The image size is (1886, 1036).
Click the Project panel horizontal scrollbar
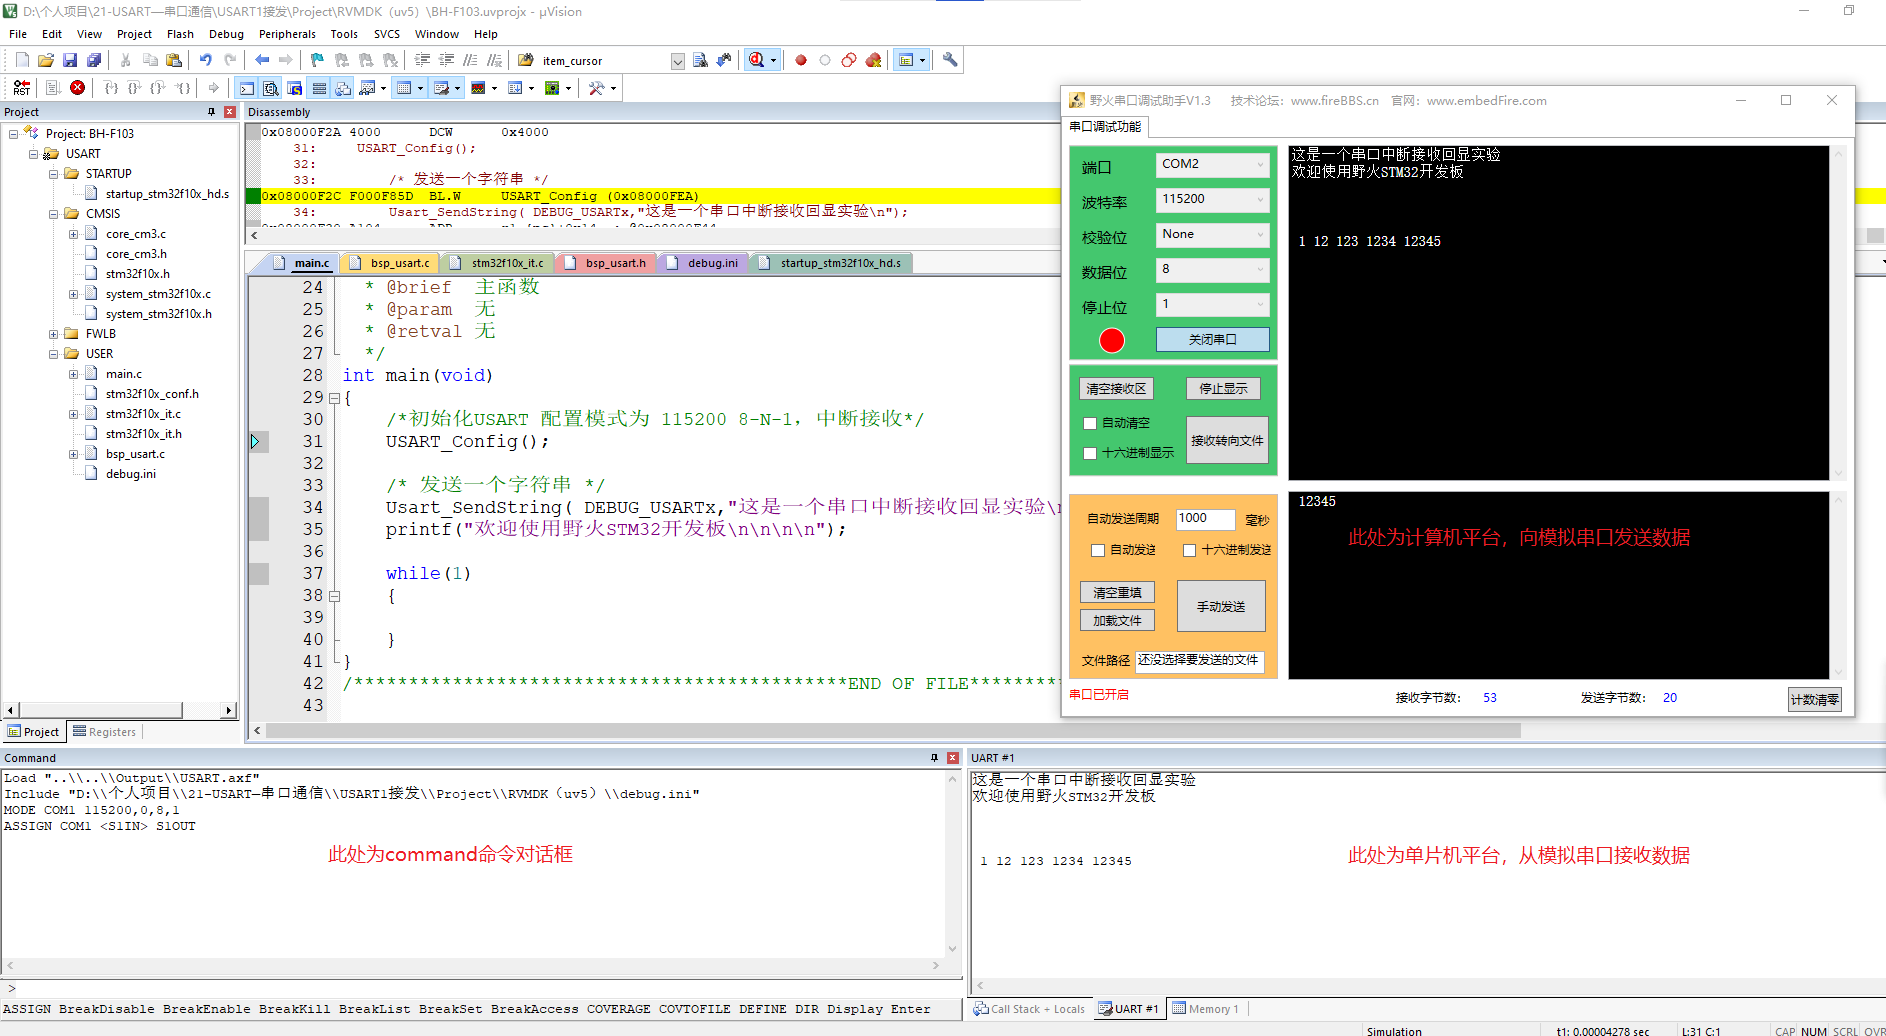coord(119,710)
